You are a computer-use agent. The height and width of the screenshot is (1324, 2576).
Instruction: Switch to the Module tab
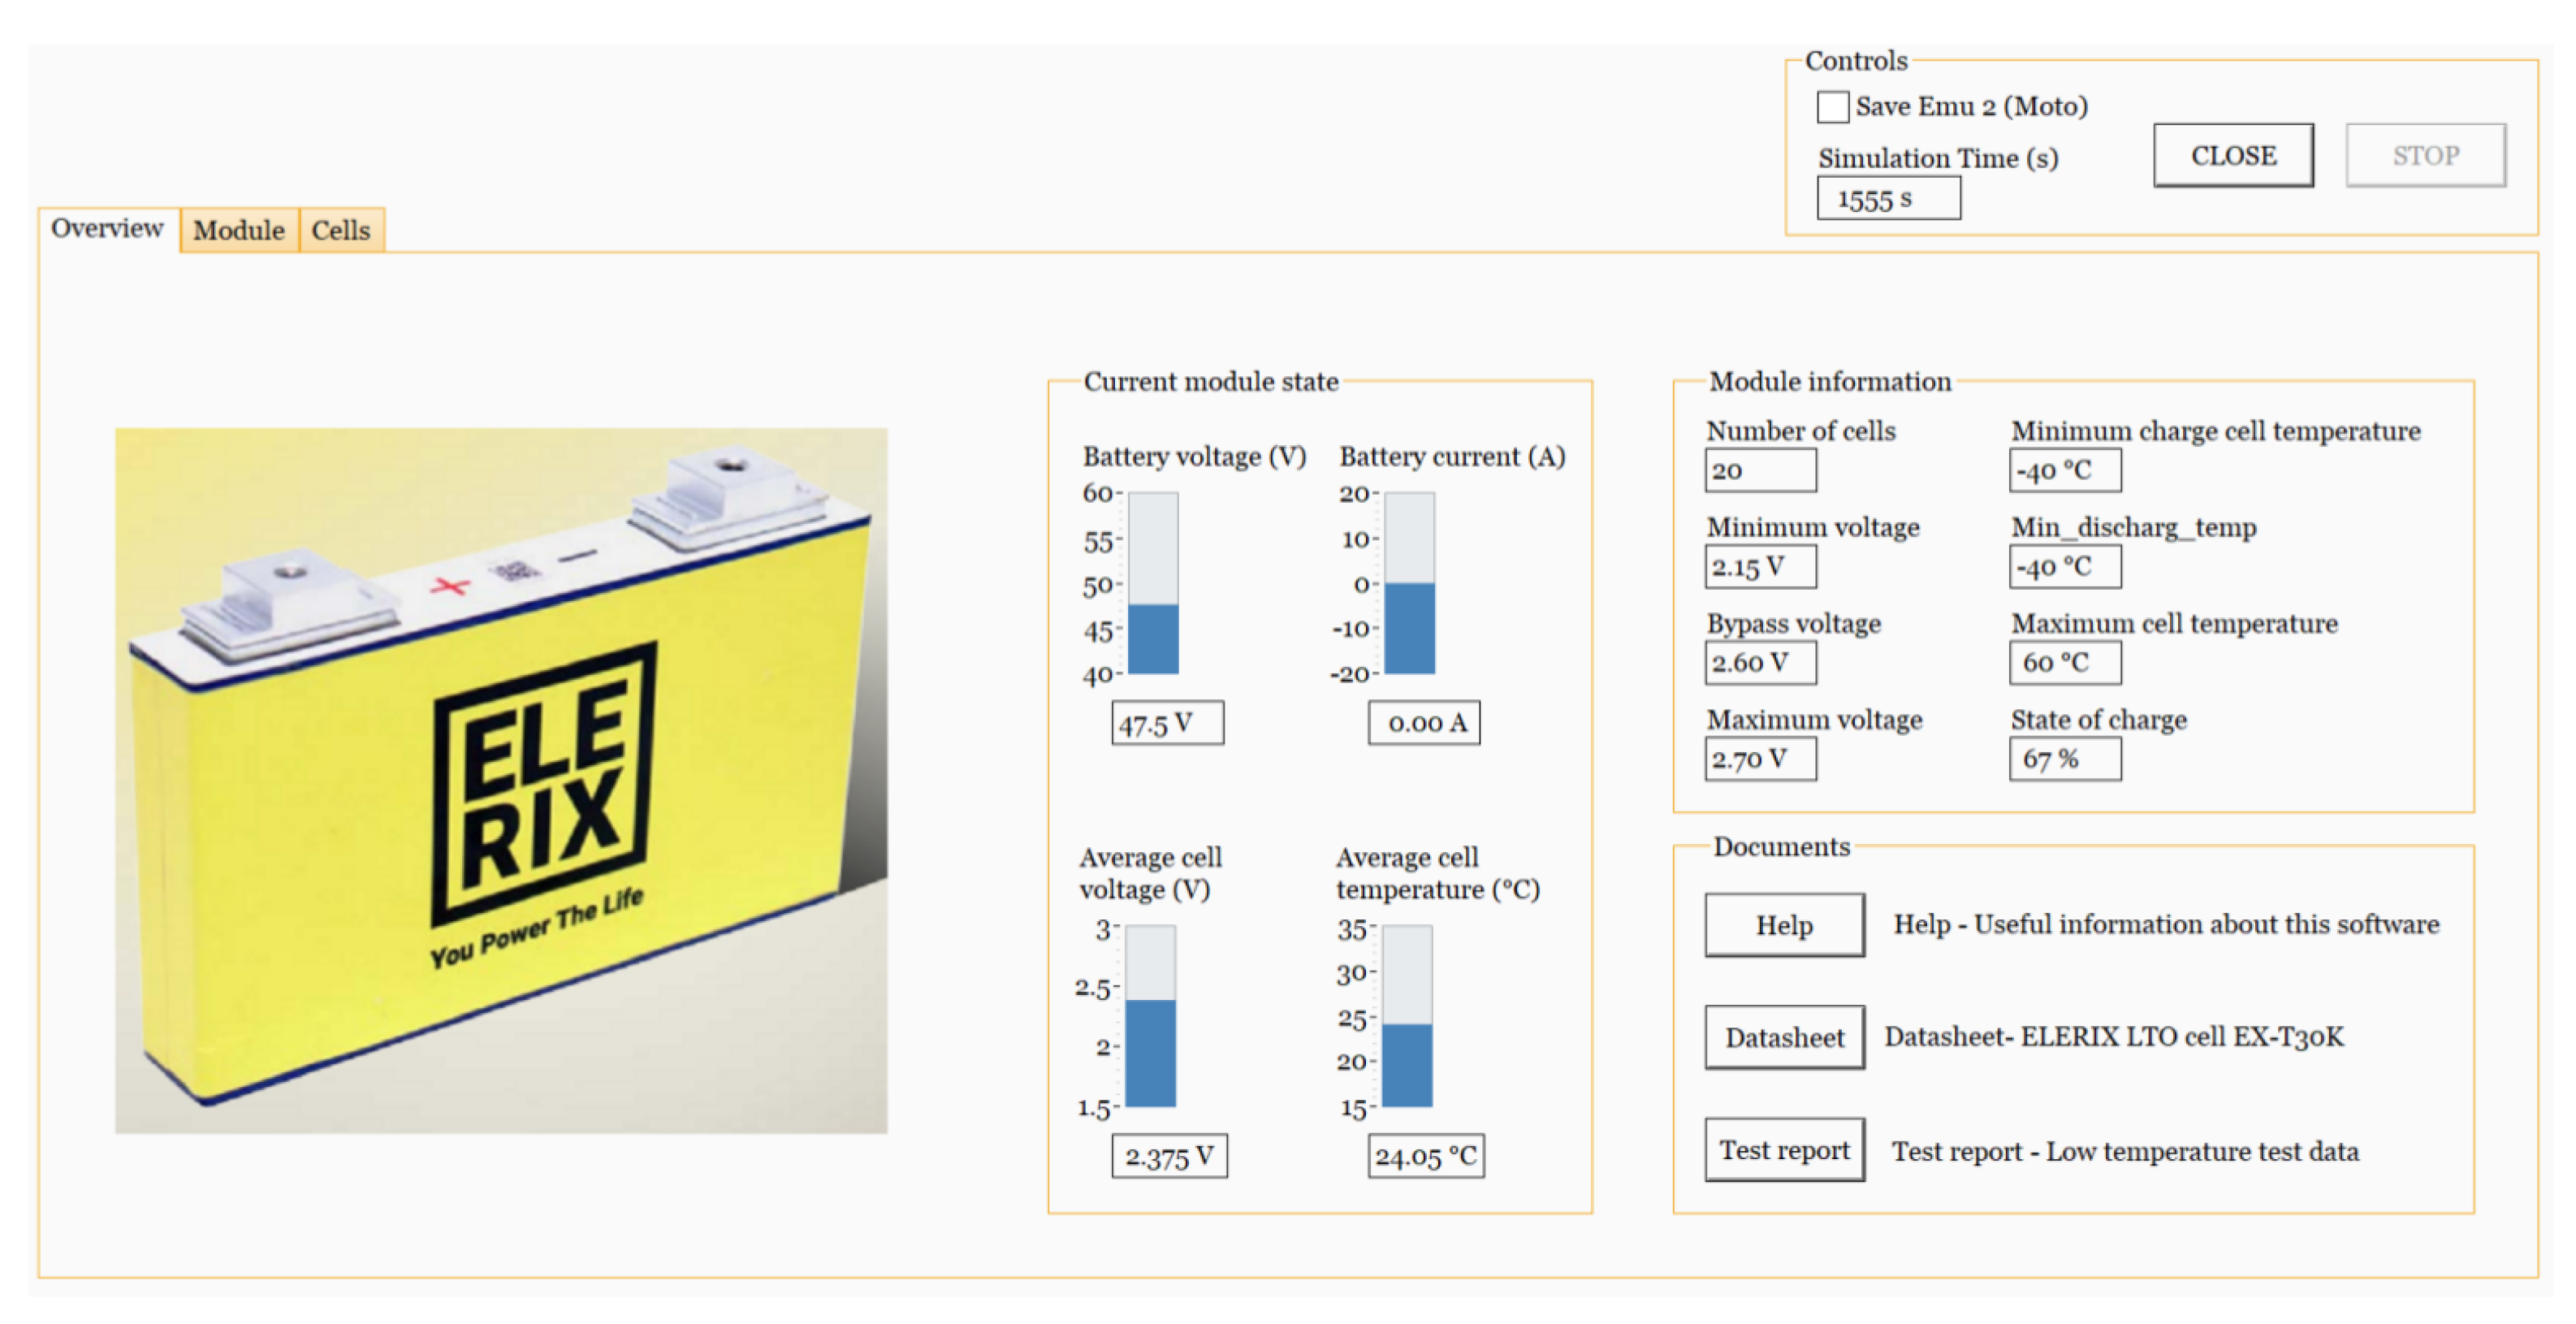point(239,230)
